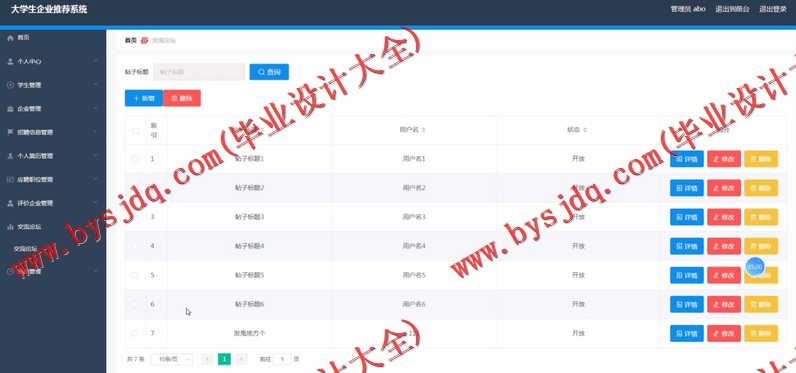Screen dimensions: 796x373
Task: Tick the checkbox for row 7
Action: coord(135,333)
